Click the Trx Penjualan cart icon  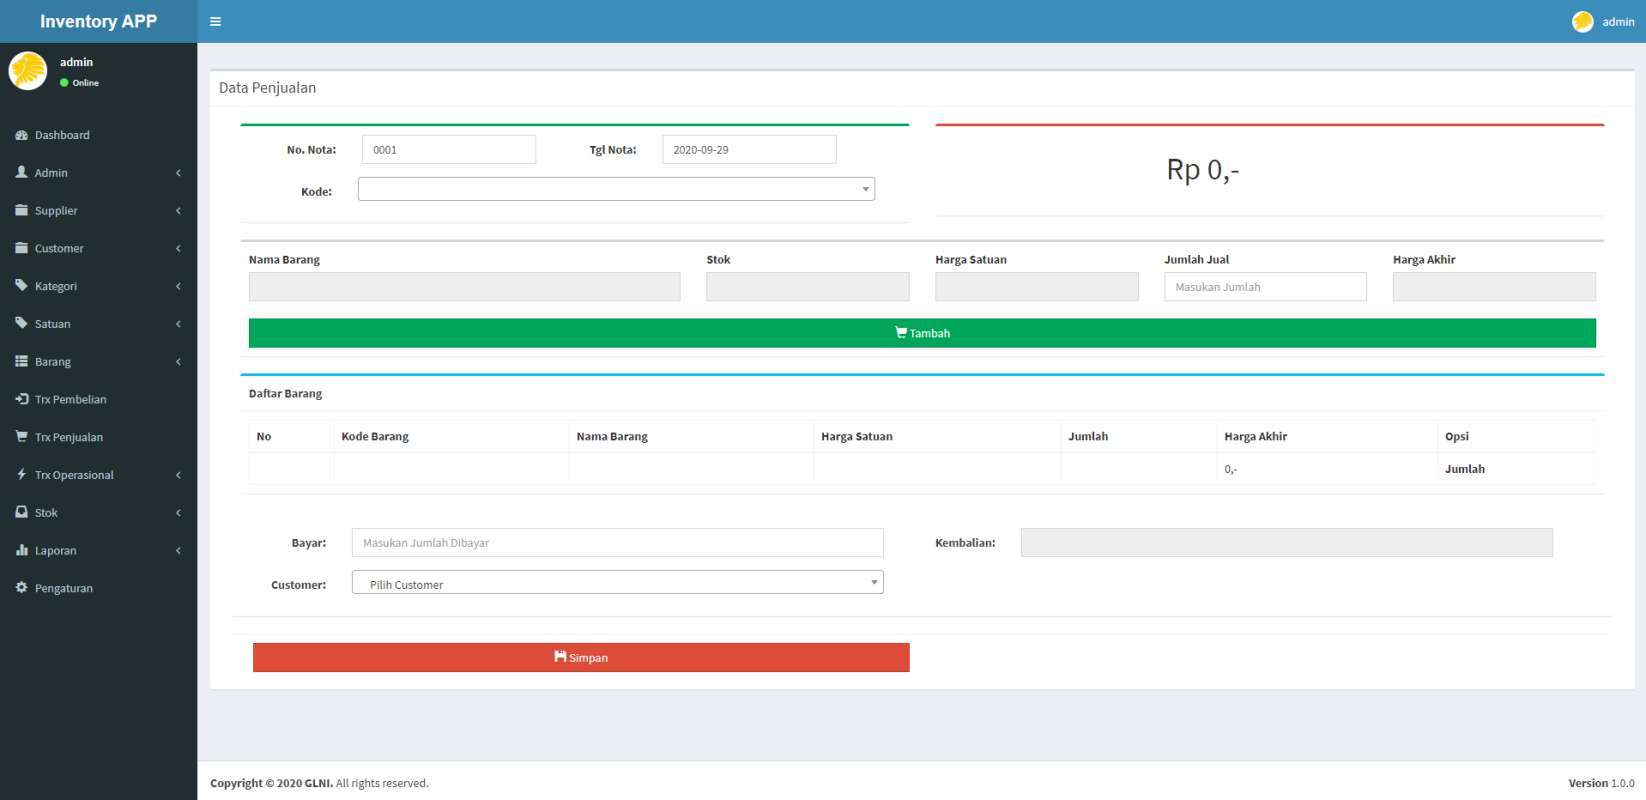coord(21,437)
